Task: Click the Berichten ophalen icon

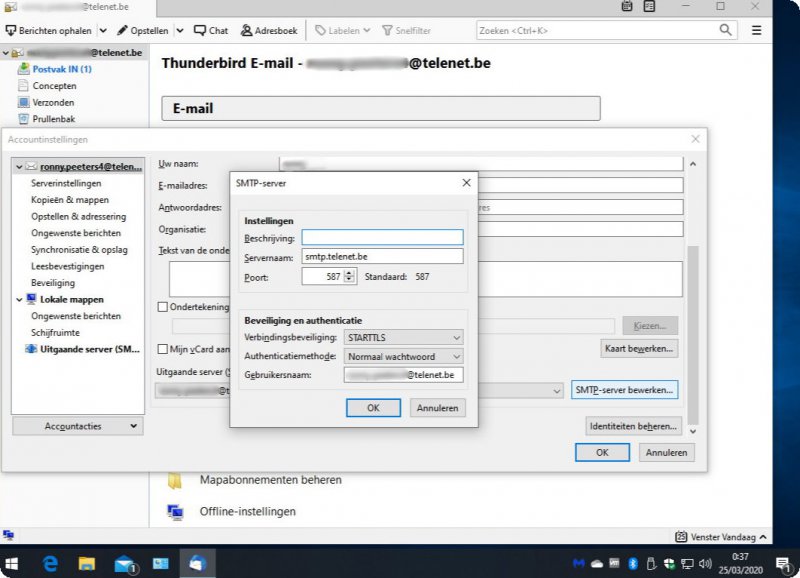Action: click(11, 31)
